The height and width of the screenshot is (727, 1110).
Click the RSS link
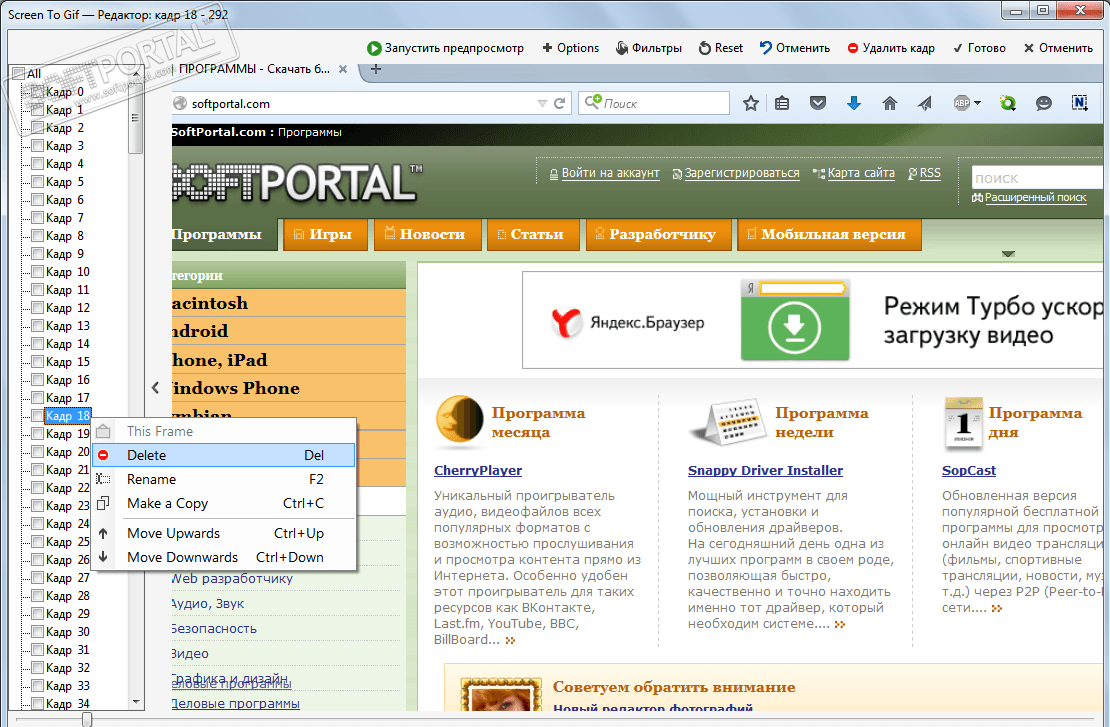929,173
